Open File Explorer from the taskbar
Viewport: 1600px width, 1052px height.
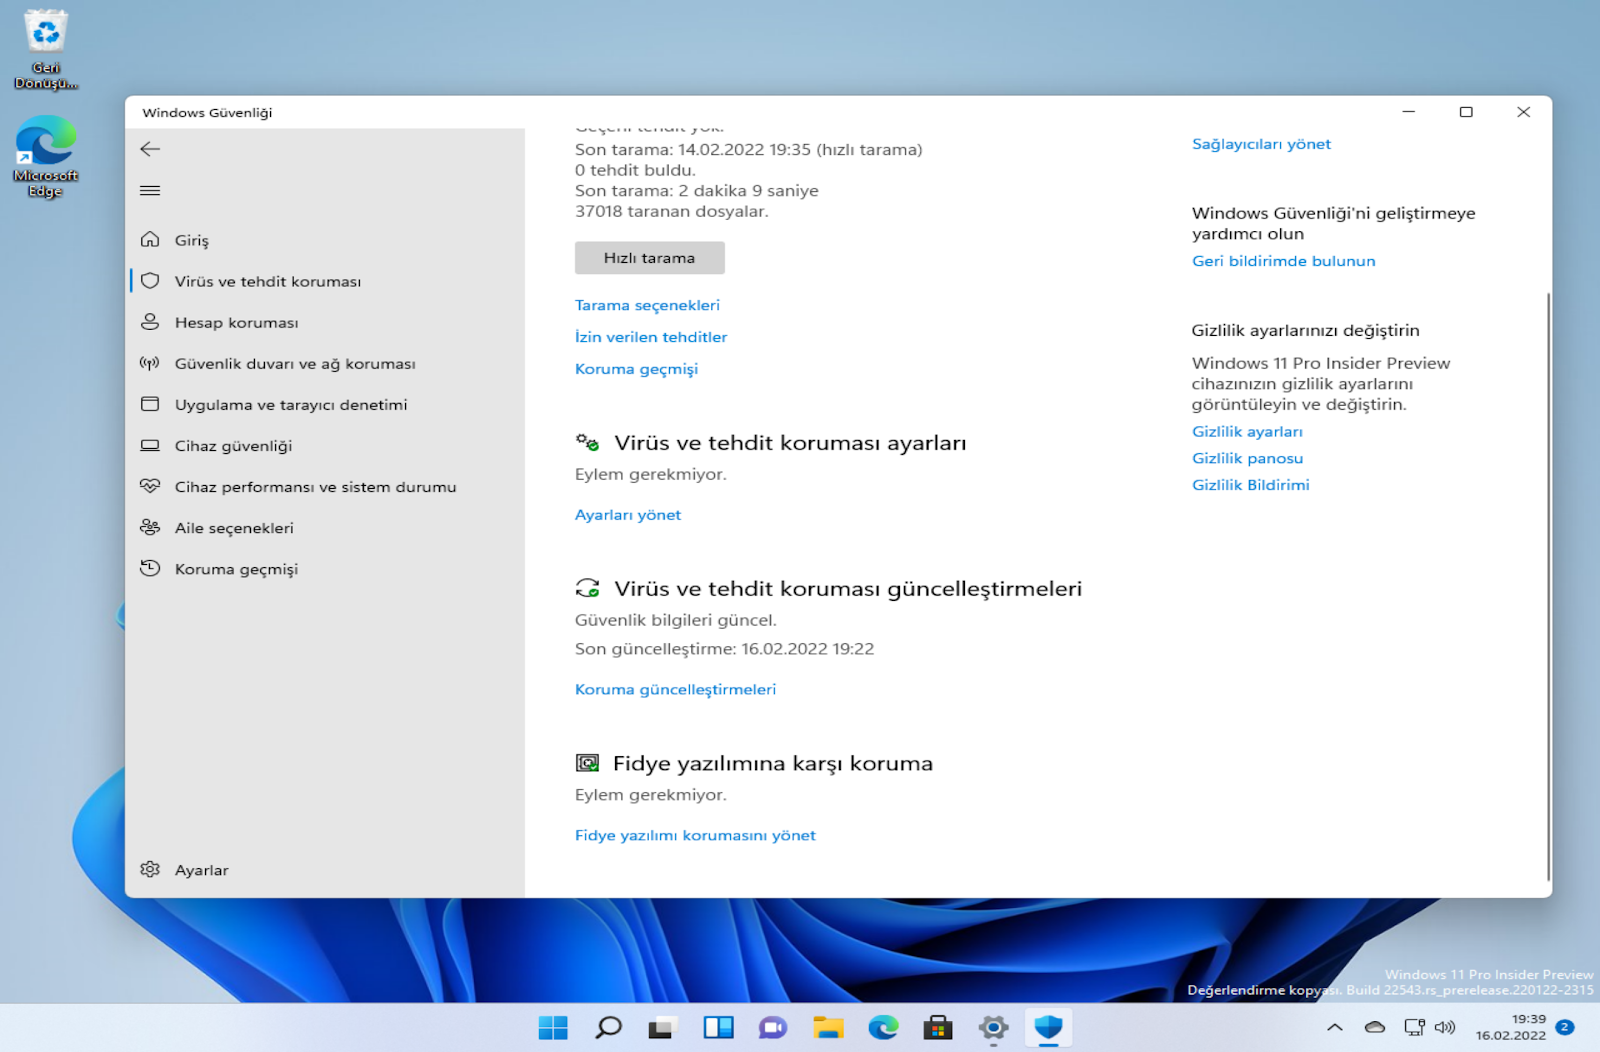click(828, 1027)
